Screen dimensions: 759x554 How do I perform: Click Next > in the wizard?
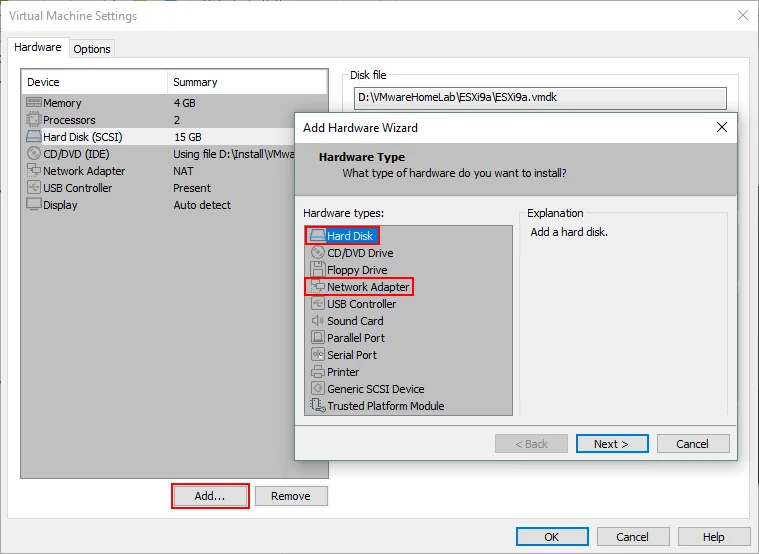[612, 444]
